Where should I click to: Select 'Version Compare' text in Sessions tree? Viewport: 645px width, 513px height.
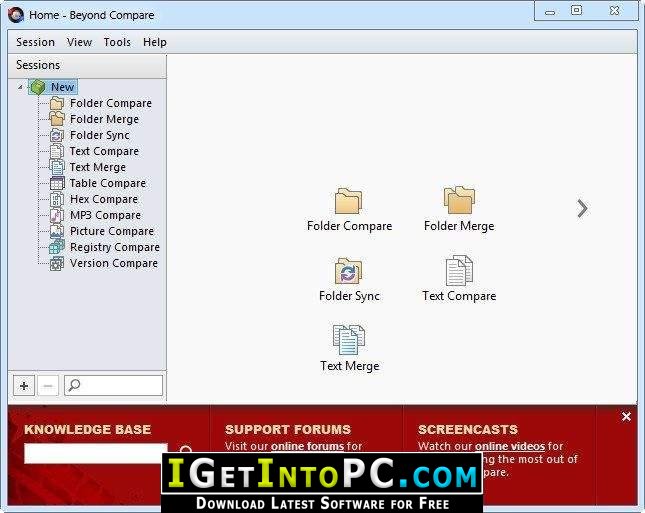[x=114, y=263]
